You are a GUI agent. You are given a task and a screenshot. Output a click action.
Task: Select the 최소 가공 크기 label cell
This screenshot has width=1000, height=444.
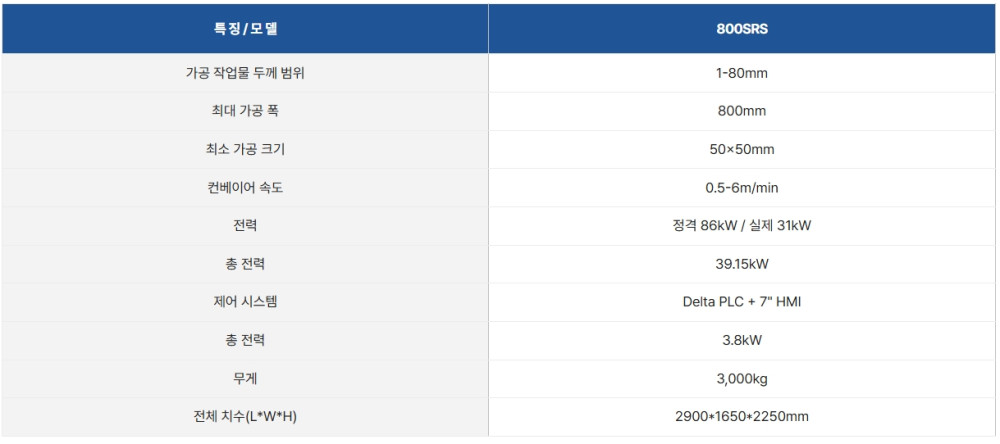(x=245, y=149)
